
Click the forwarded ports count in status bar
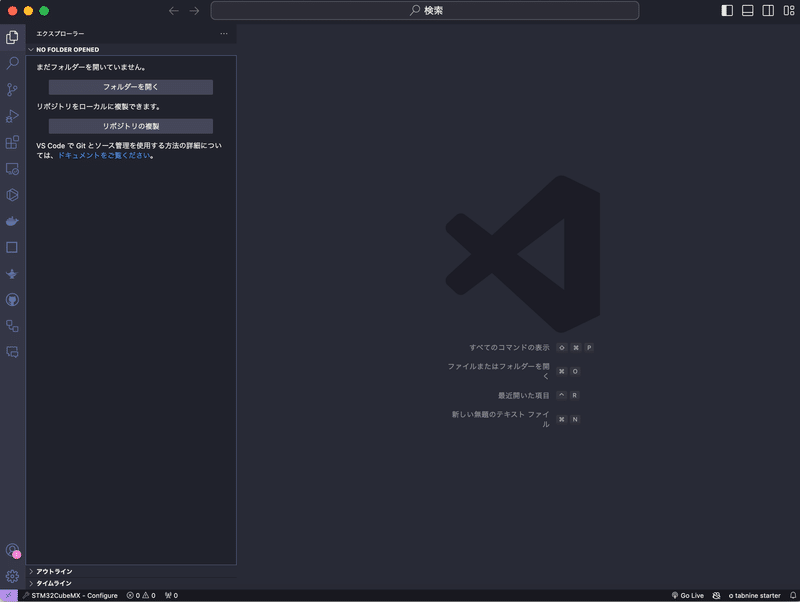tap(171, 595)
